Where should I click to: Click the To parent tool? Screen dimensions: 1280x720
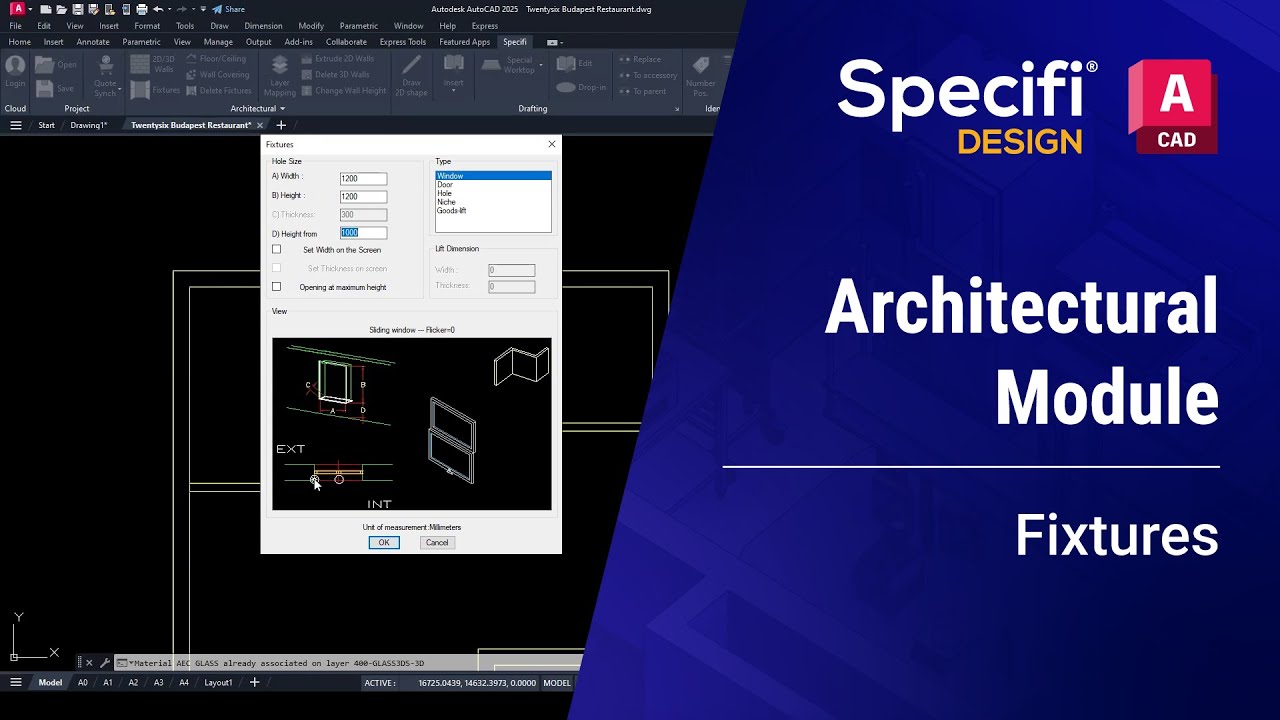[x=643, y=91]
